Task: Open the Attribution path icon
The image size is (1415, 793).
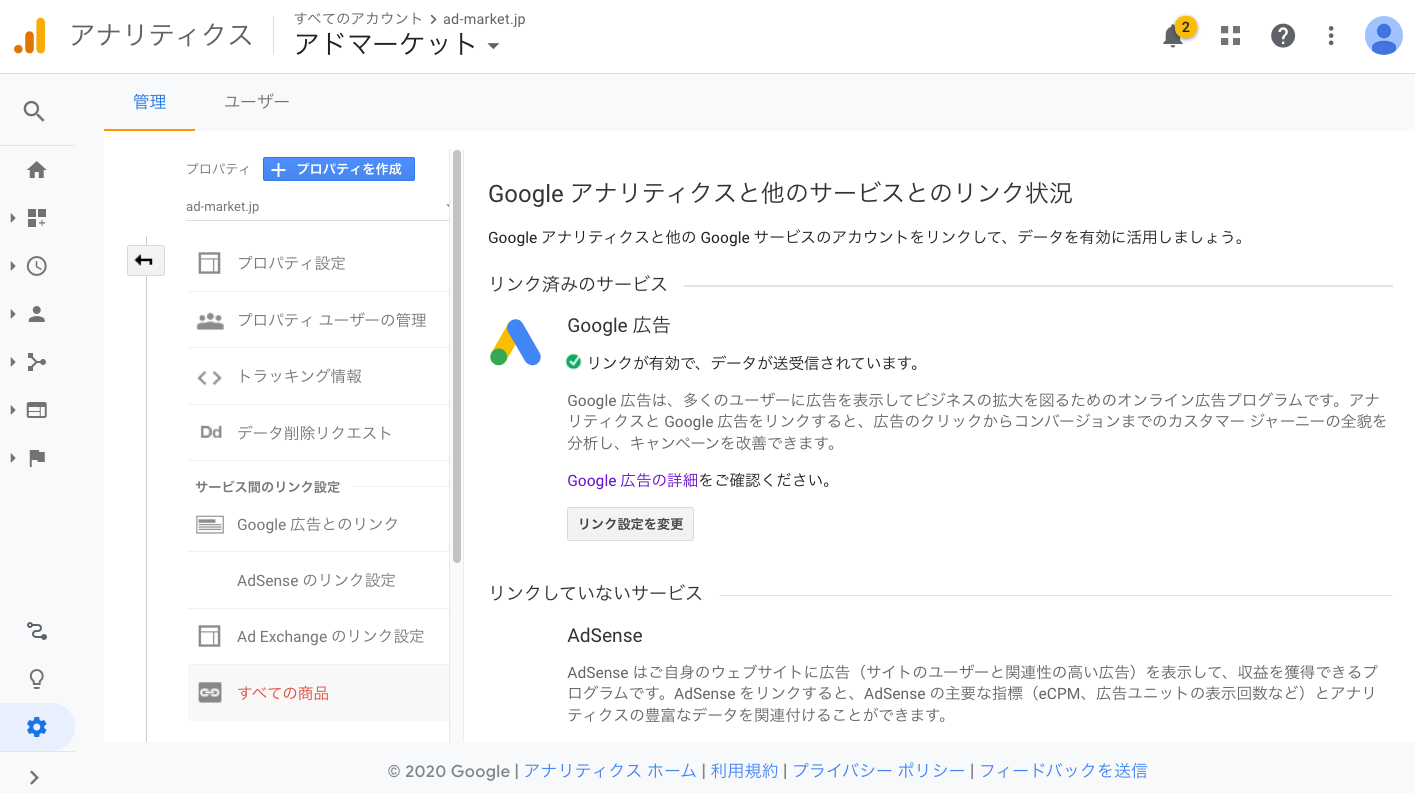Action: 37,631
